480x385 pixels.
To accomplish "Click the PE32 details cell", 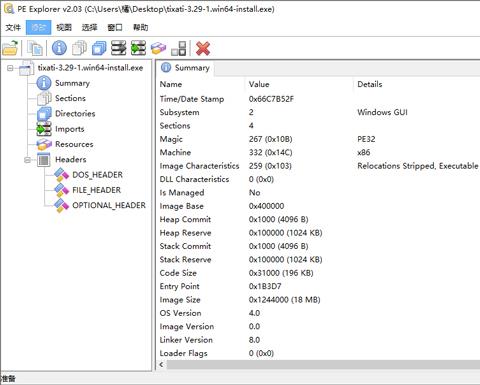I will point(366,139).
